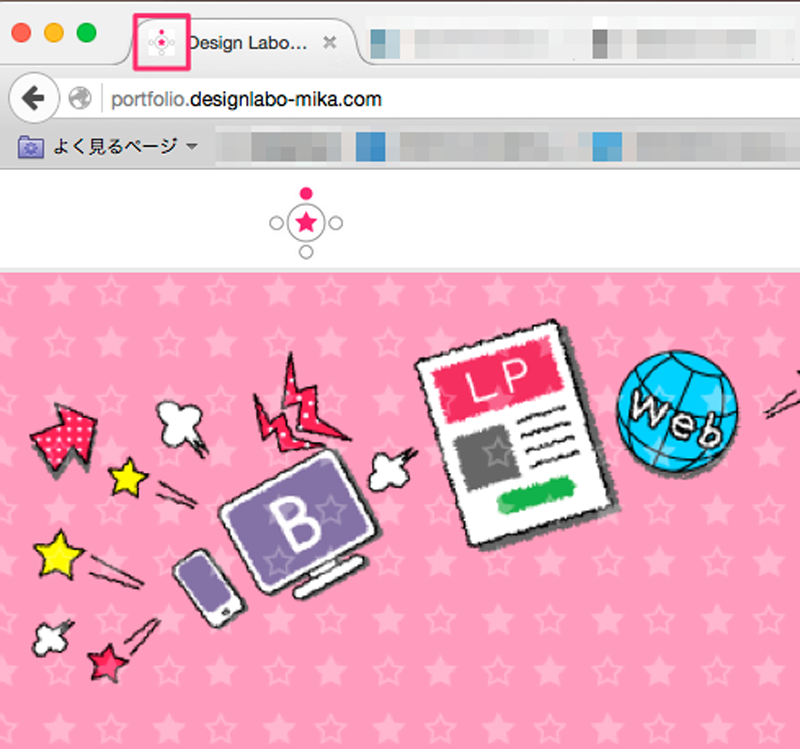Screen dimensions: 800x749
Task: Click the globe site identity icon
Action: [80, 99]
